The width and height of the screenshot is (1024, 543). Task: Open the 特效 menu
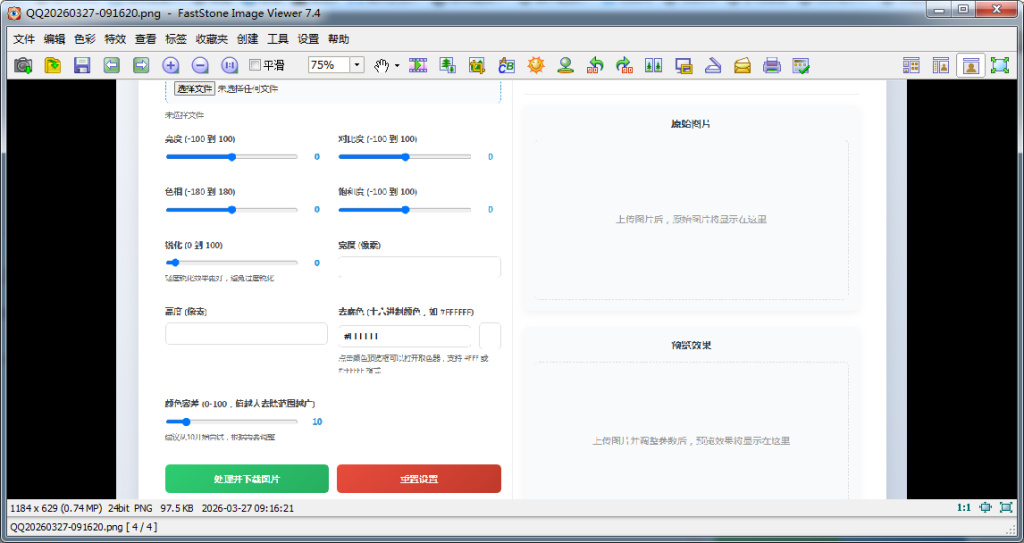(115, 39)
